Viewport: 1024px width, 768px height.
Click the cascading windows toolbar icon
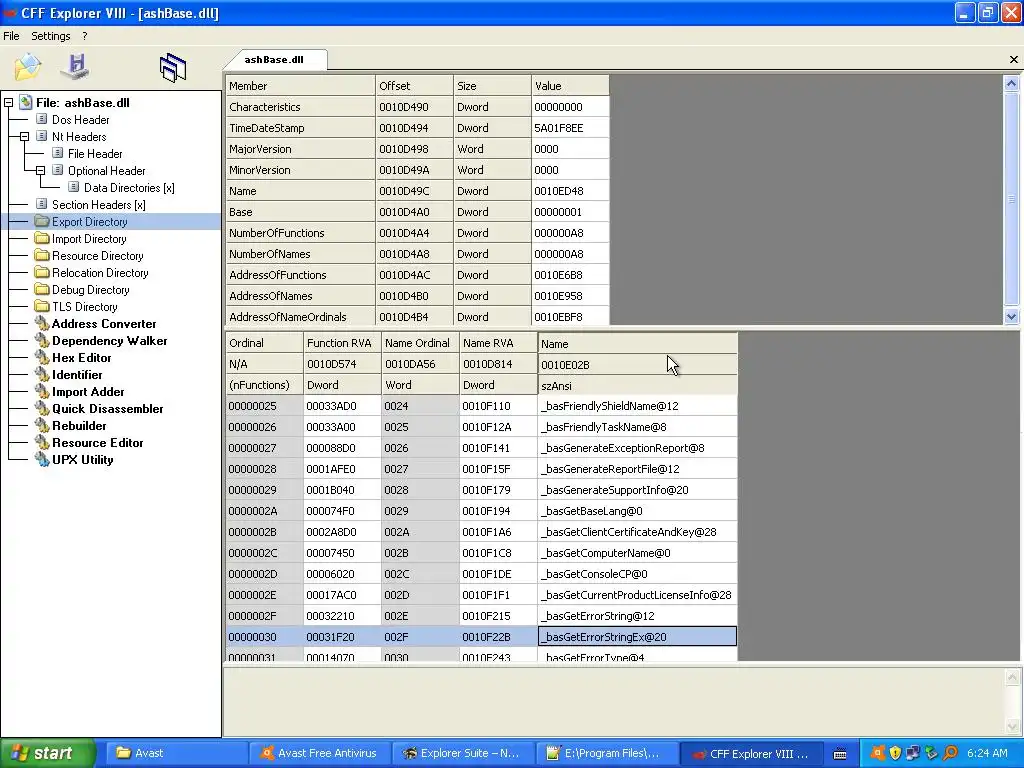coord(172,67)
